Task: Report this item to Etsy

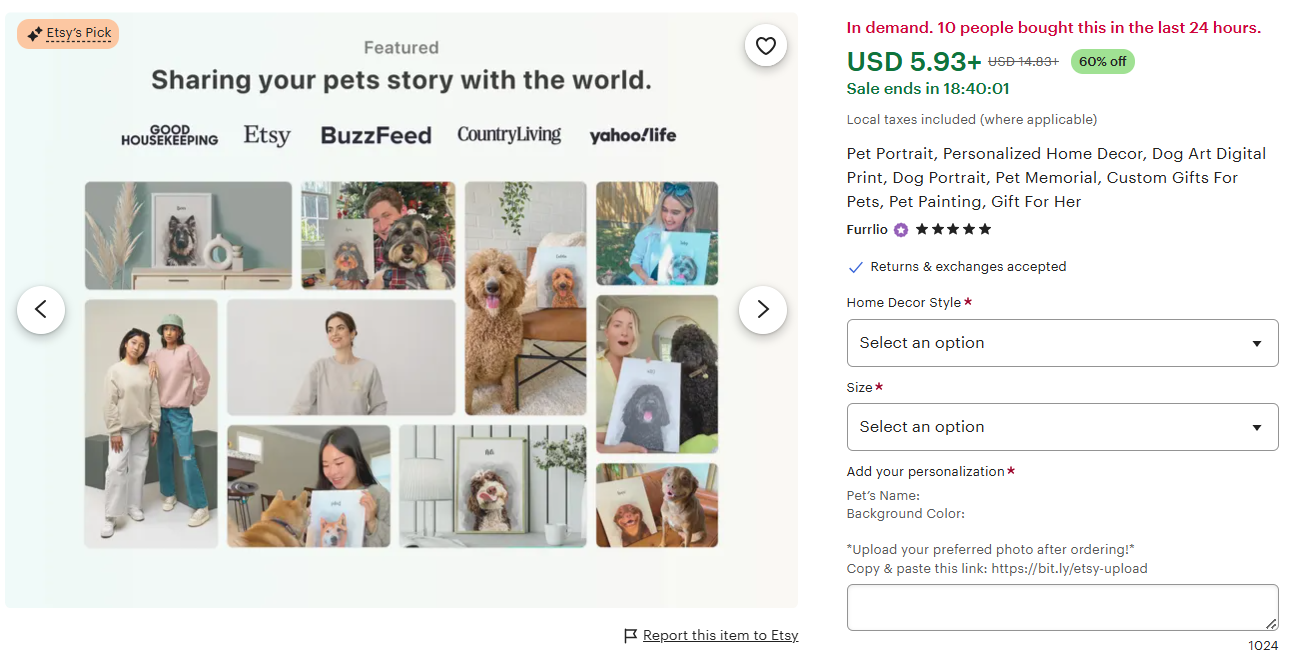Action: click(x=720, y=636)
